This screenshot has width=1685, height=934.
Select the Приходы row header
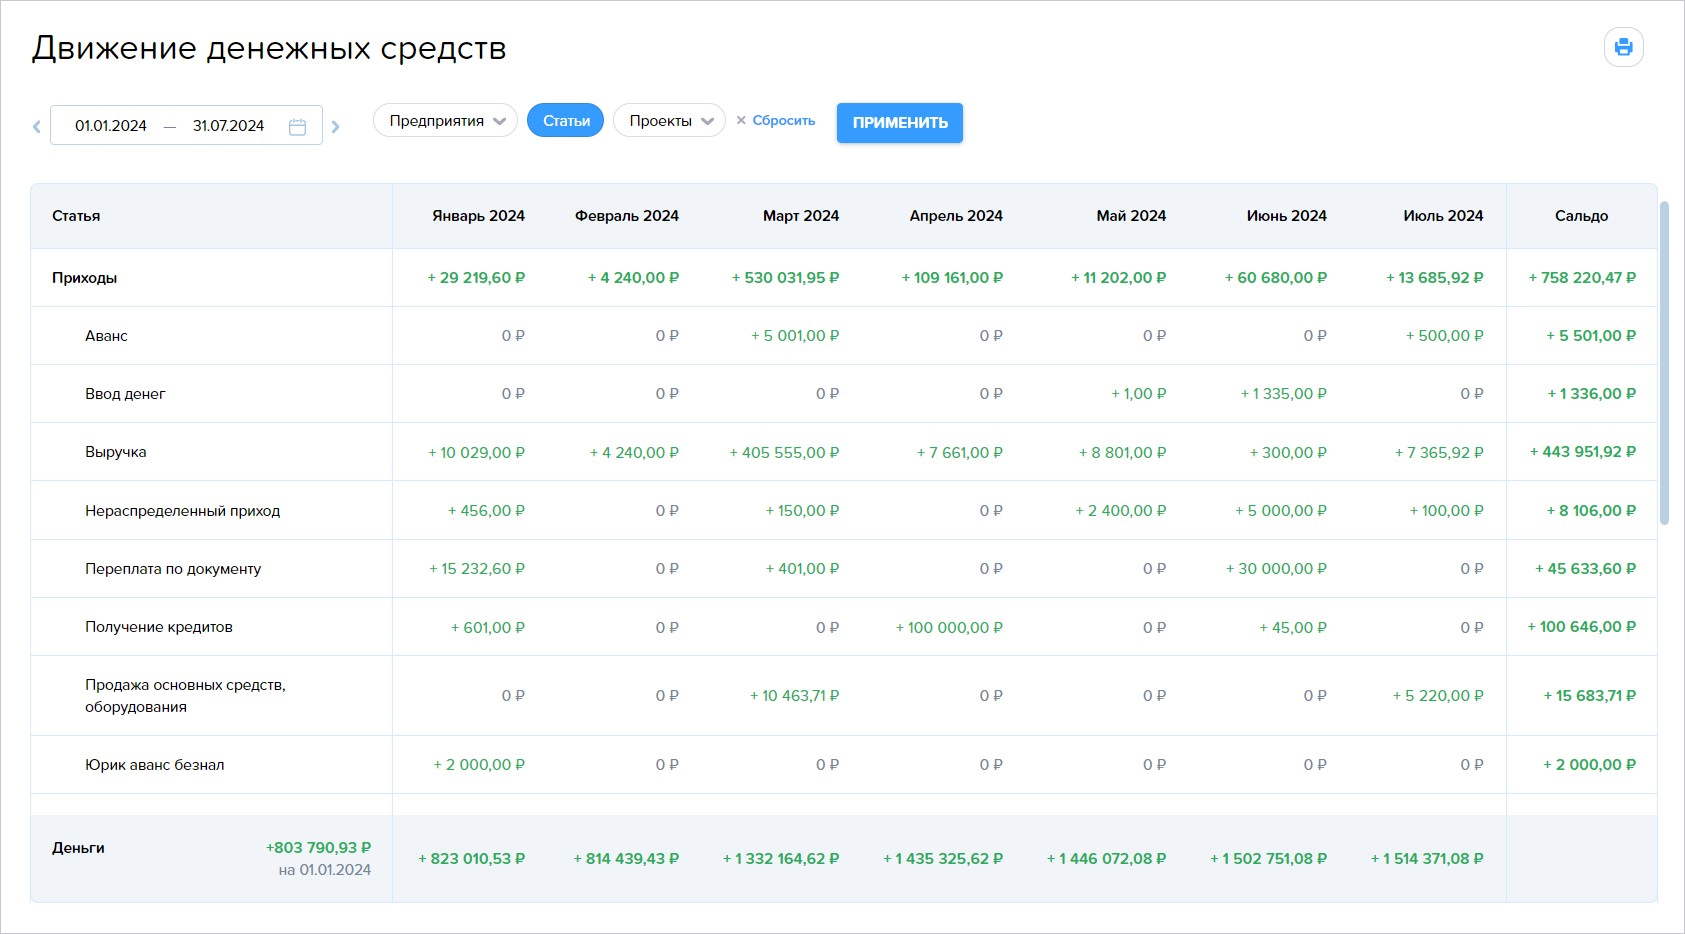[84, 278]
